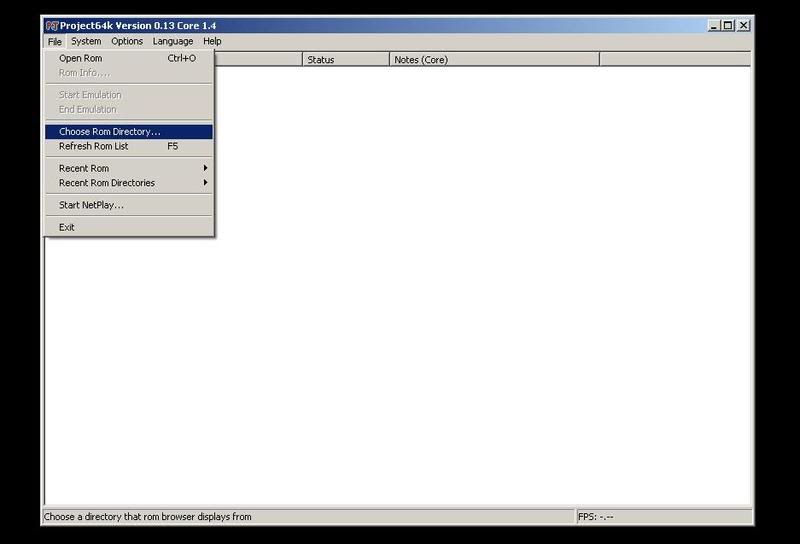Open the Options menu

(x=127, y=41)
